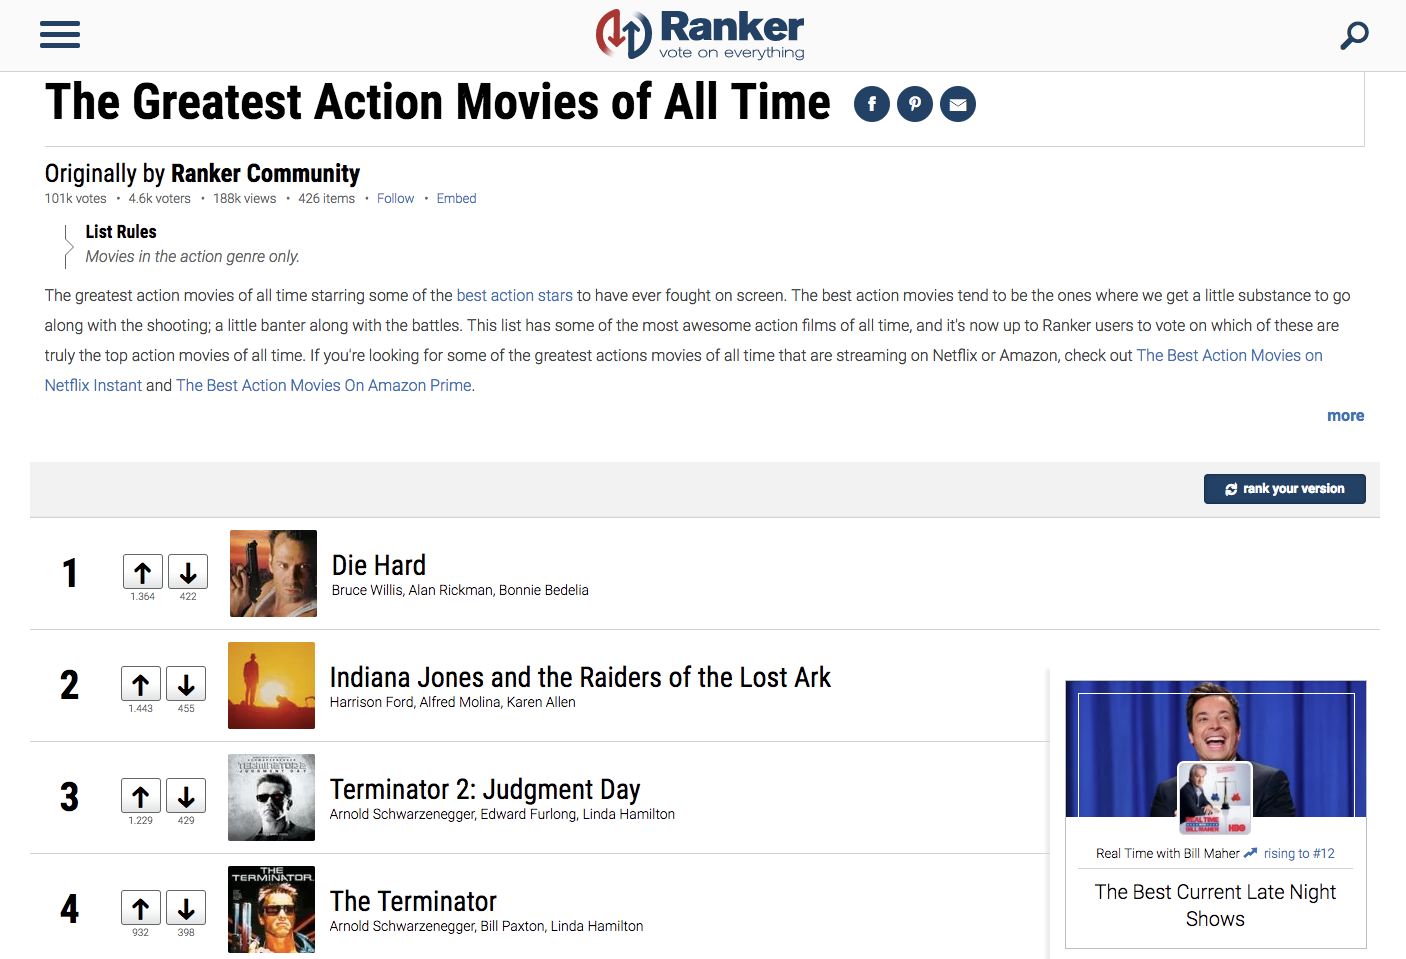Viewport: 1406px width, 959px height.
Task: Follow this list
Action: 395,199
